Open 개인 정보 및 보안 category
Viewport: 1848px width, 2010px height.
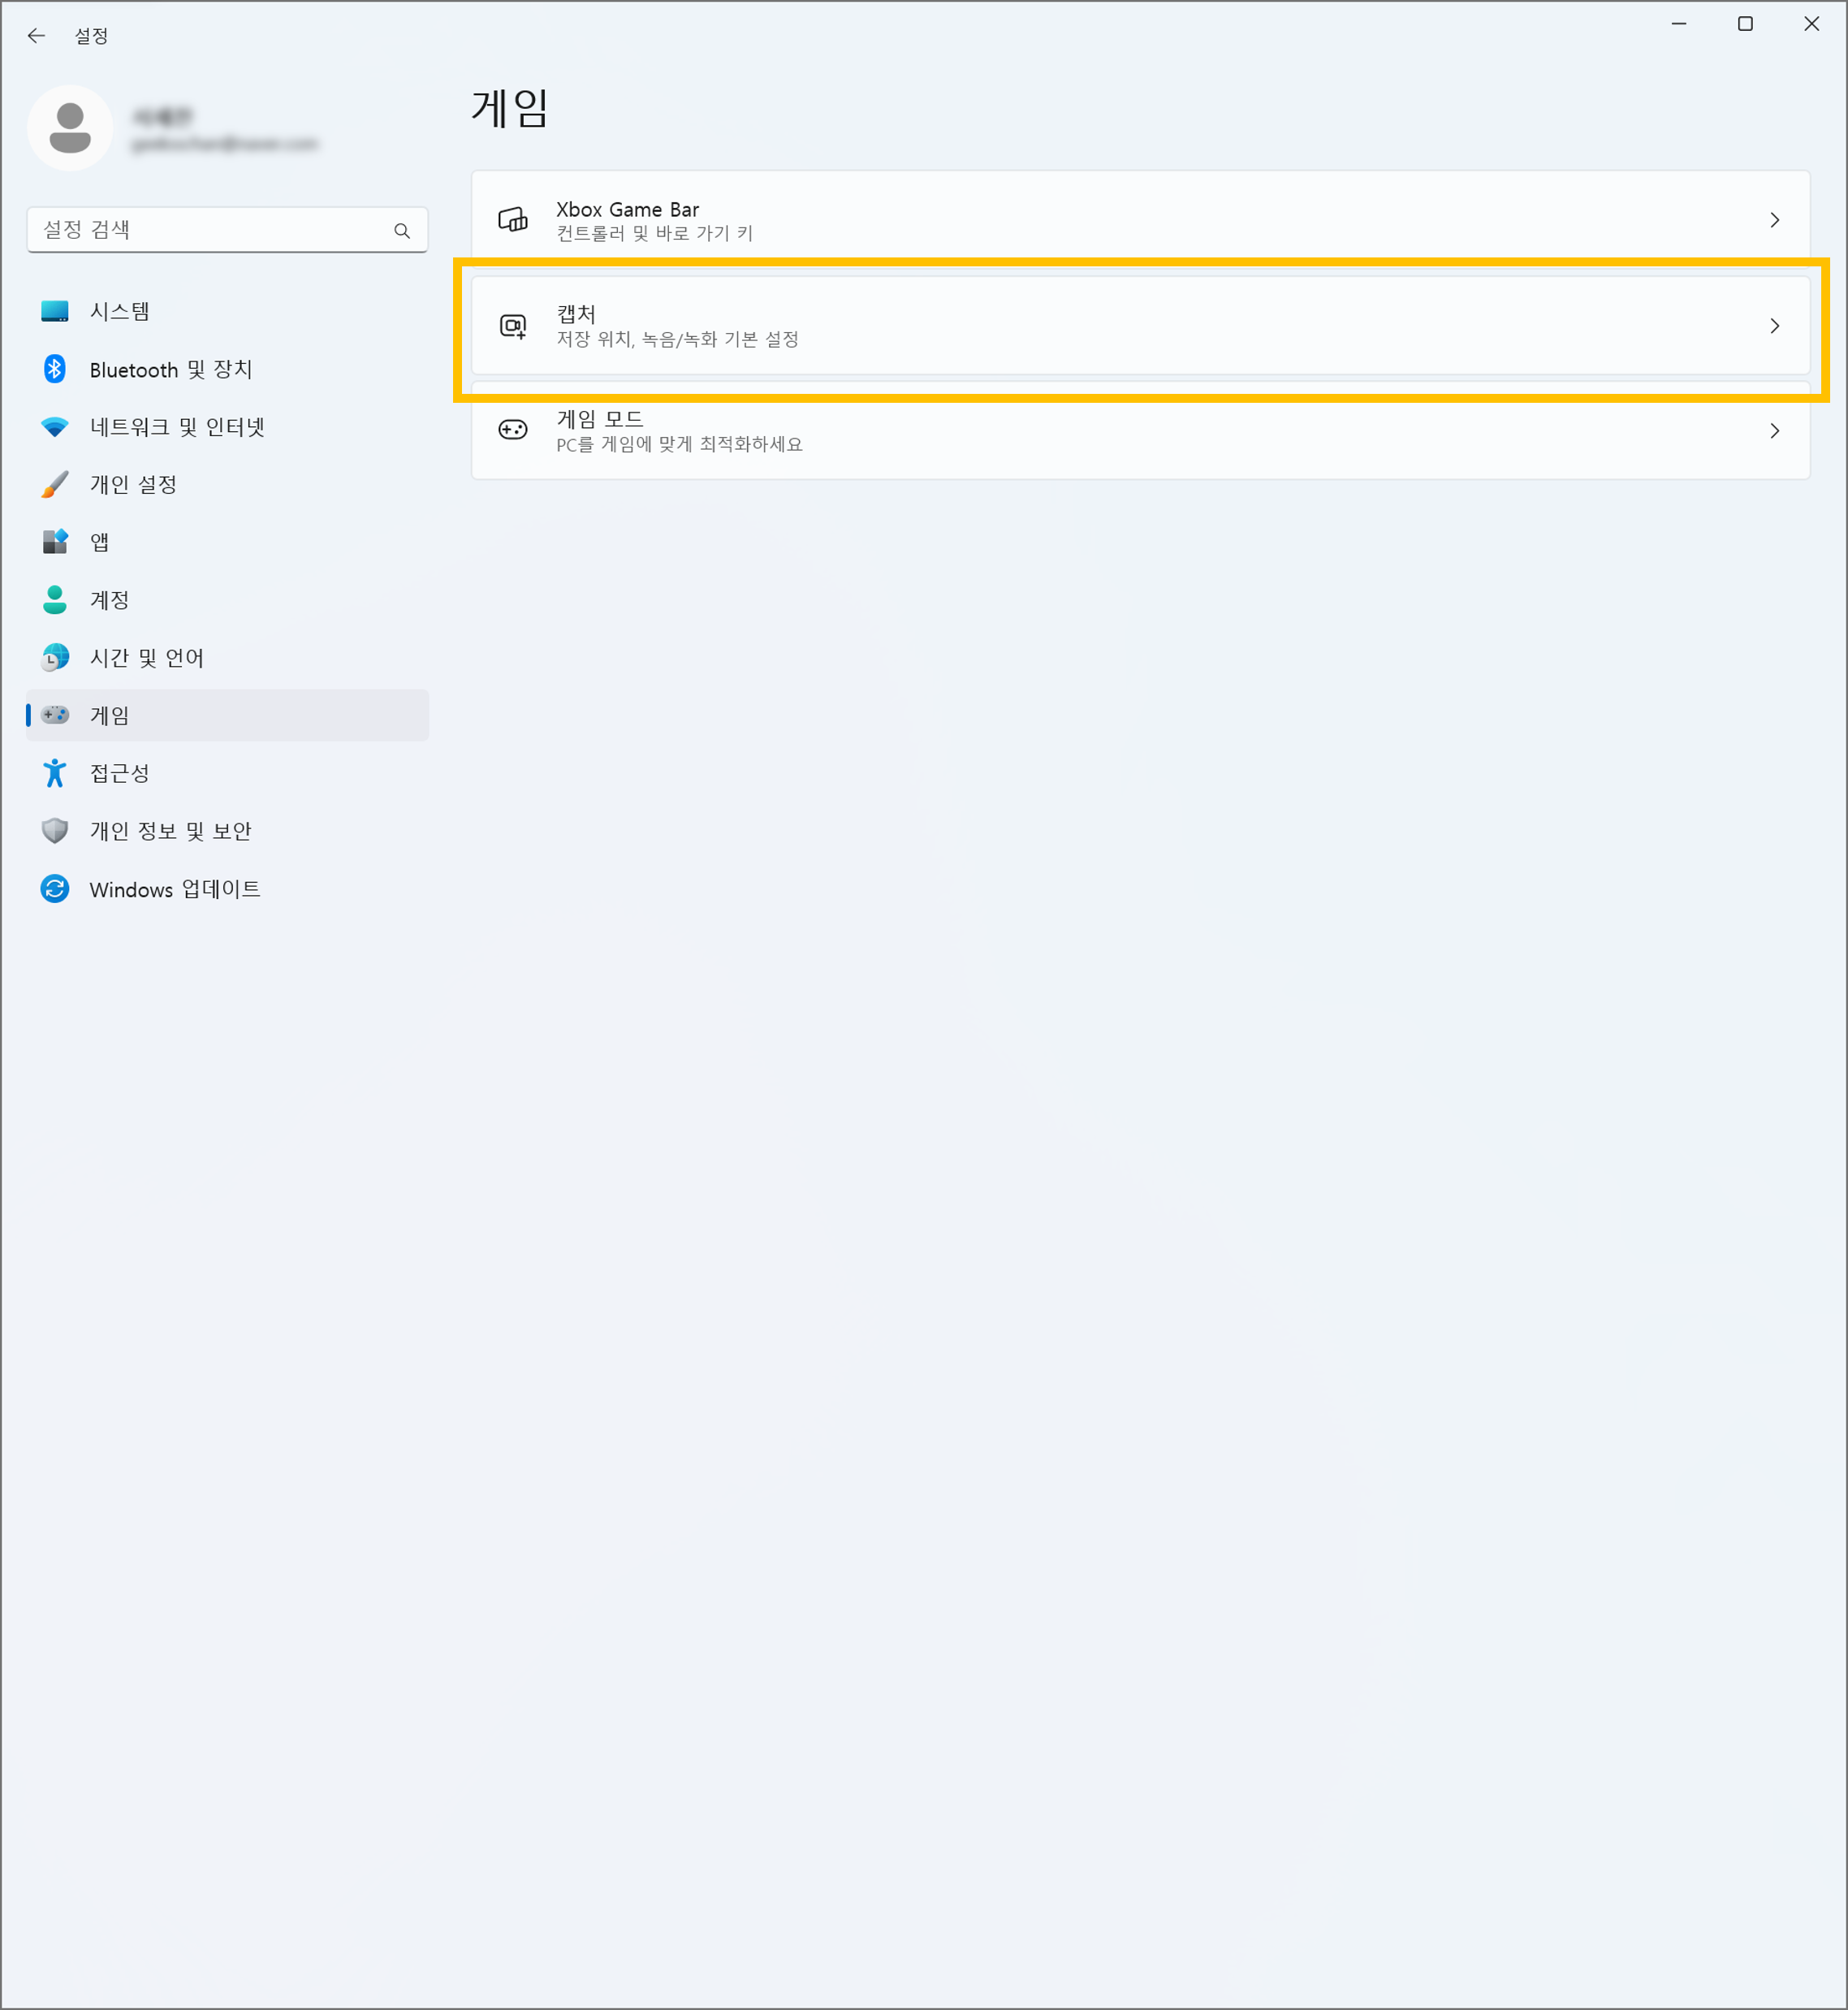click(170, 831)
